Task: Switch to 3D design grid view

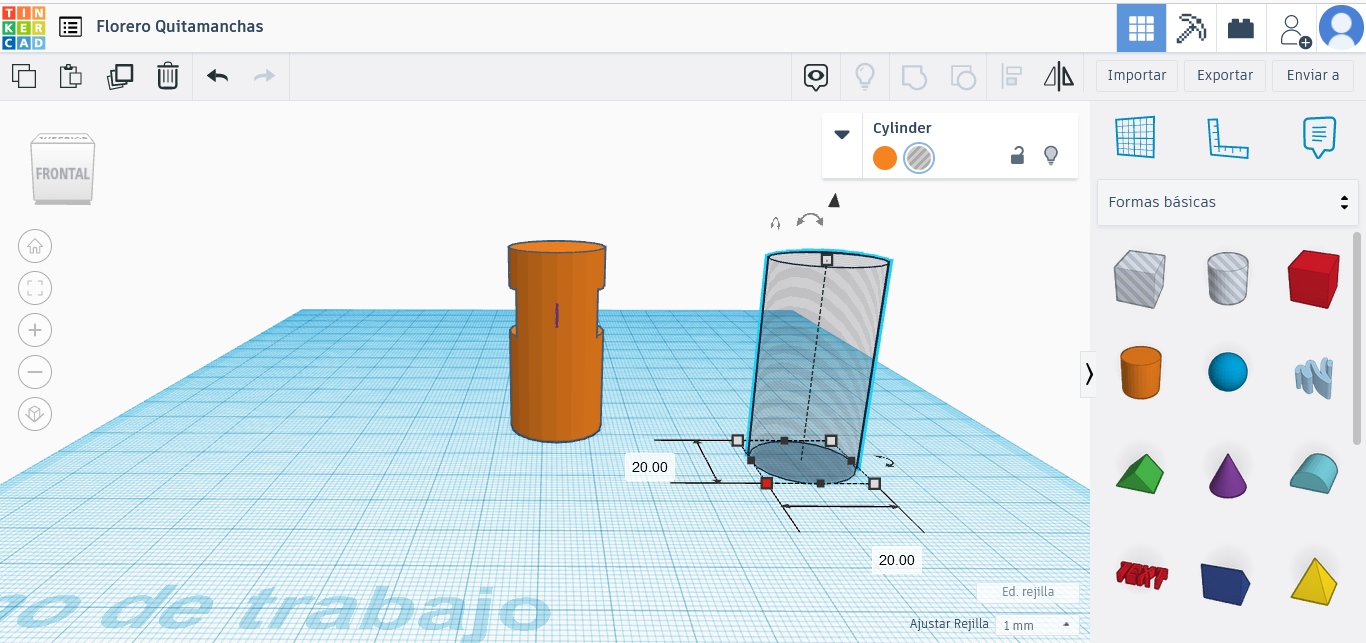Action: (1141, 28)
